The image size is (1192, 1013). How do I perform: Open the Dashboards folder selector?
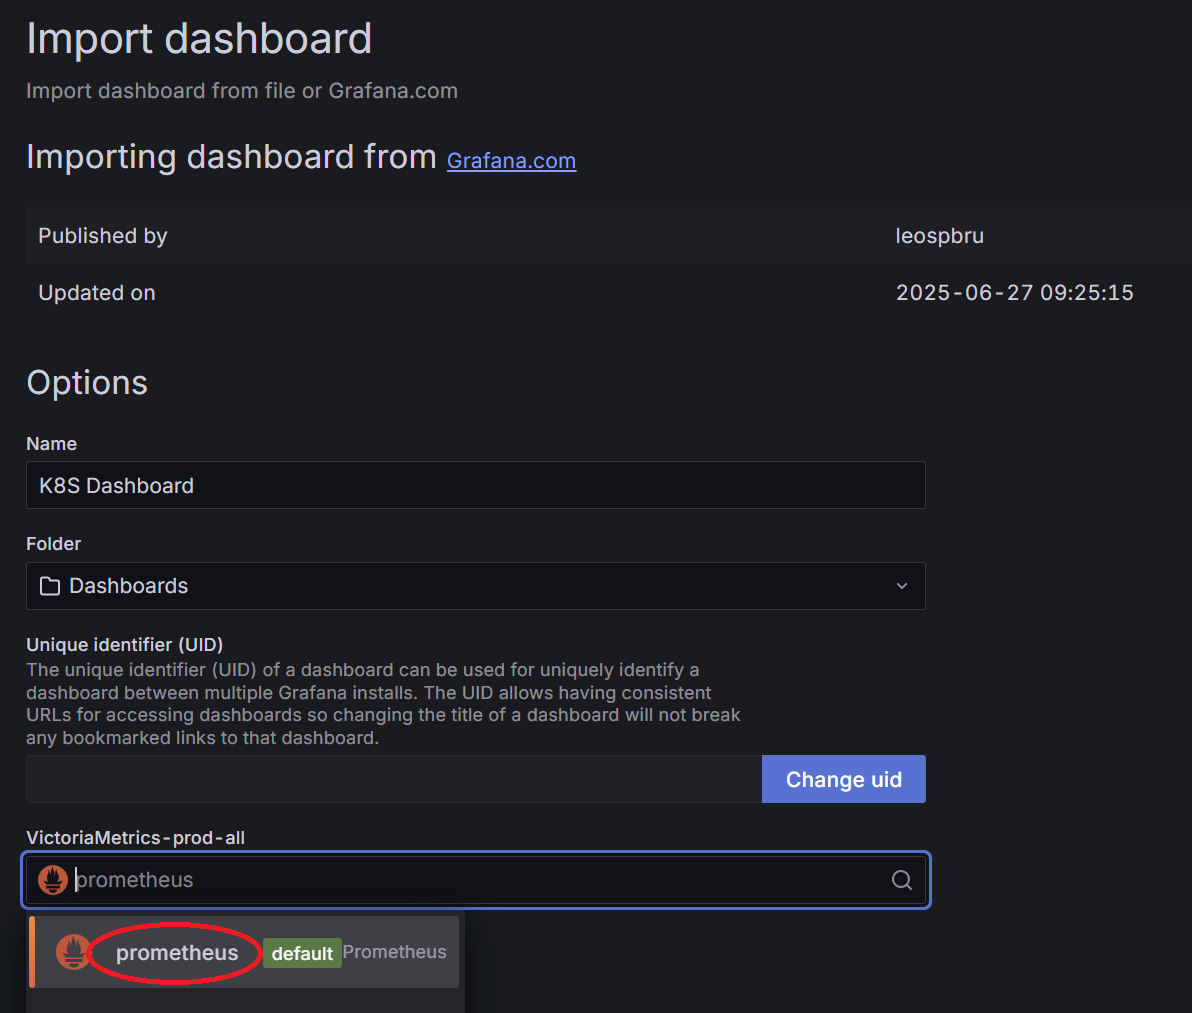click(475, 586)
